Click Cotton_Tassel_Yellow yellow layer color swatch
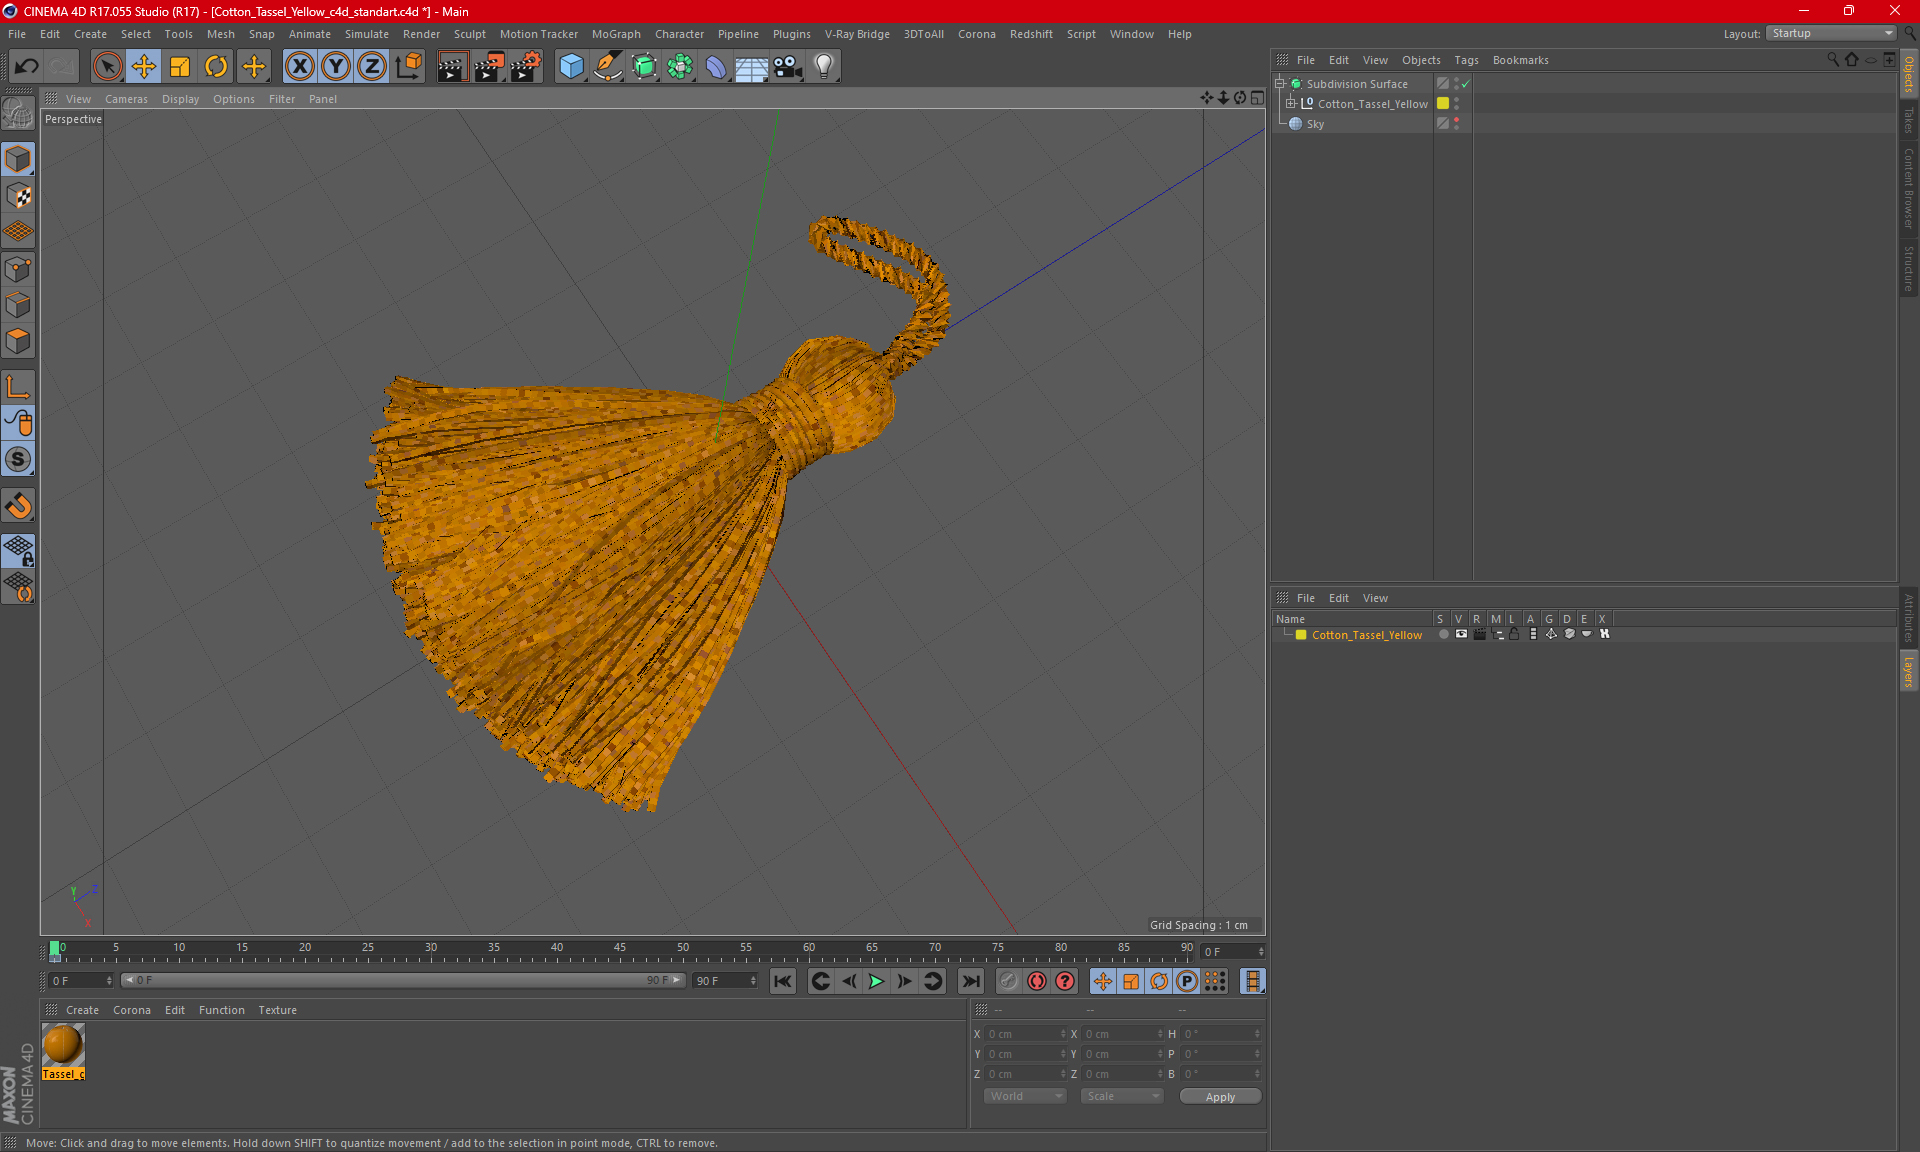The width and height of the screenshot is (1920, 1152). pos(1443,103)
